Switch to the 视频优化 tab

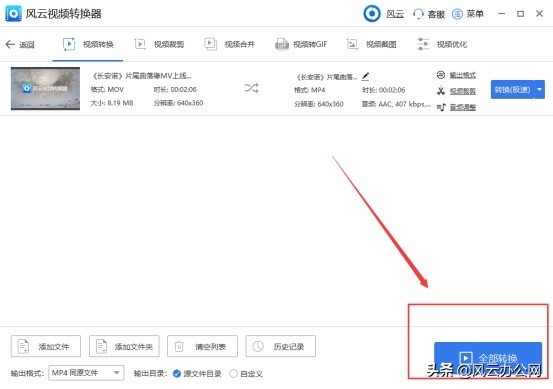point(442,44)
